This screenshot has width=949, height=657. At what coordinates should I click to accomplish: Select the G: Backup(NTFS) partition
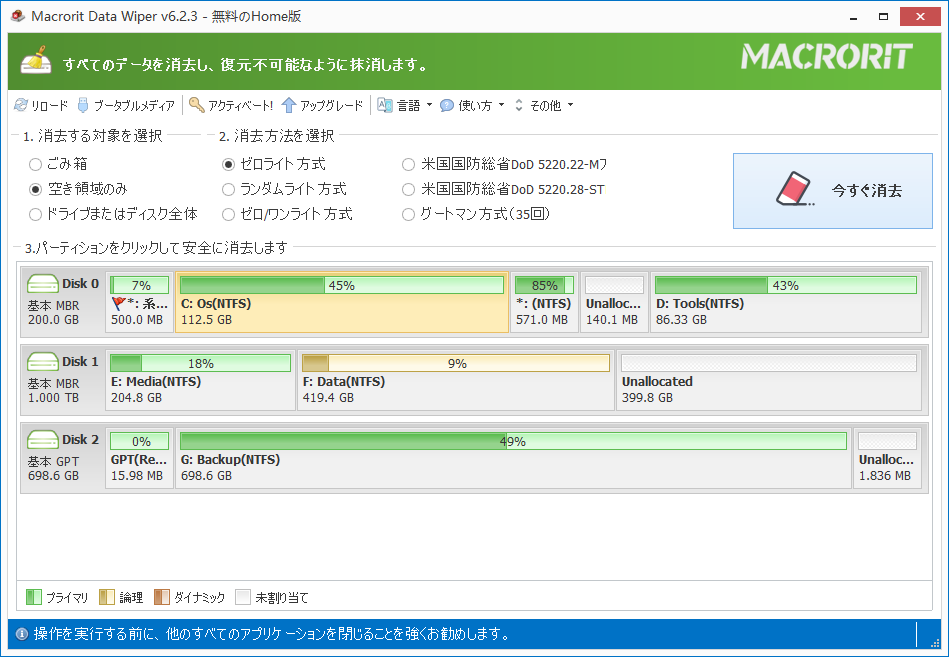[513, 459]
